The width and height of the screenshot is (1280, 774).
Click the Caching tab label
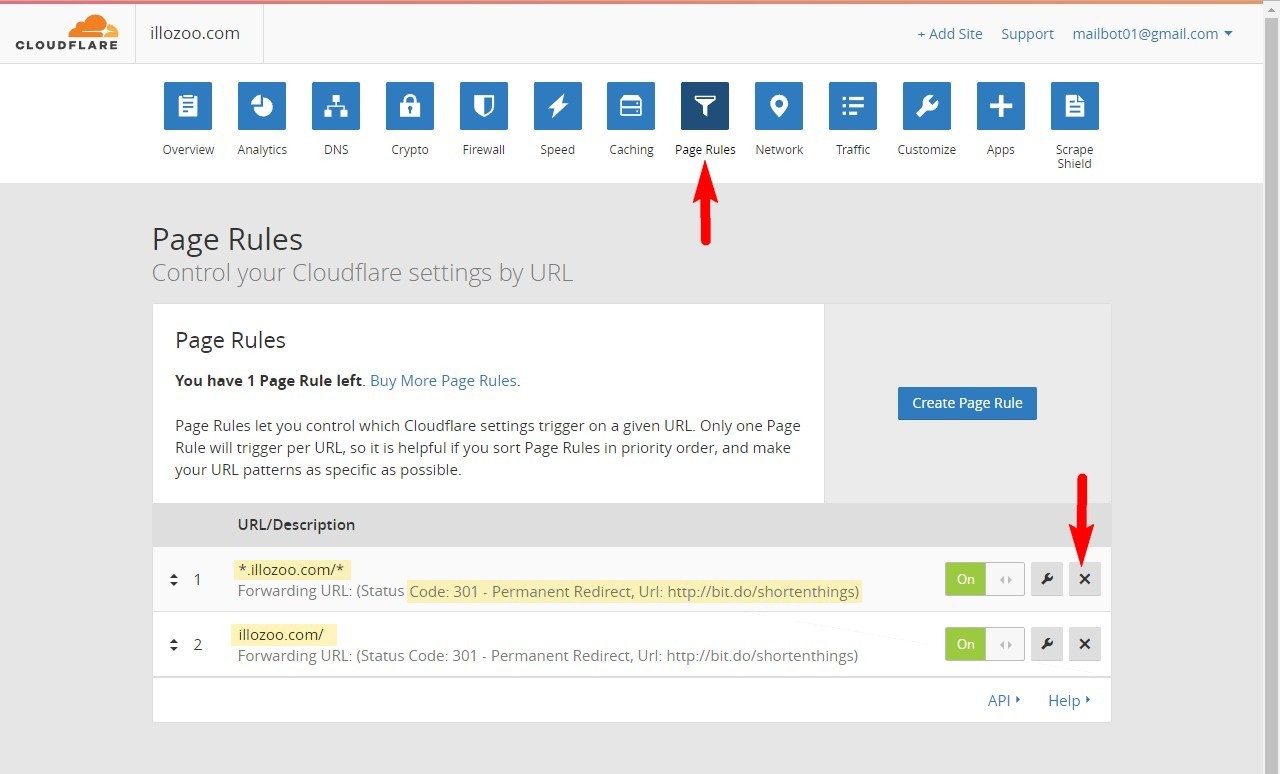(631, 150)
